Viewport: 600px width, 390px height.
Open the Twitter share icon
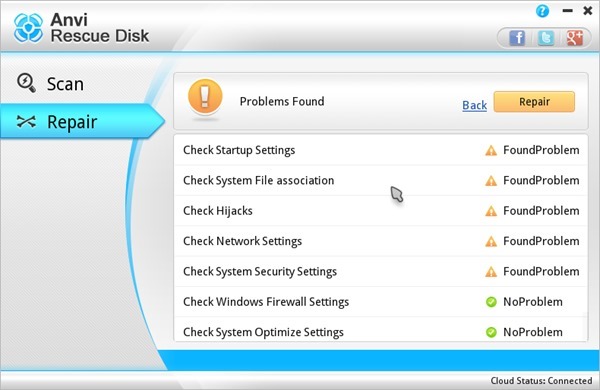click(x=546, y=38)
